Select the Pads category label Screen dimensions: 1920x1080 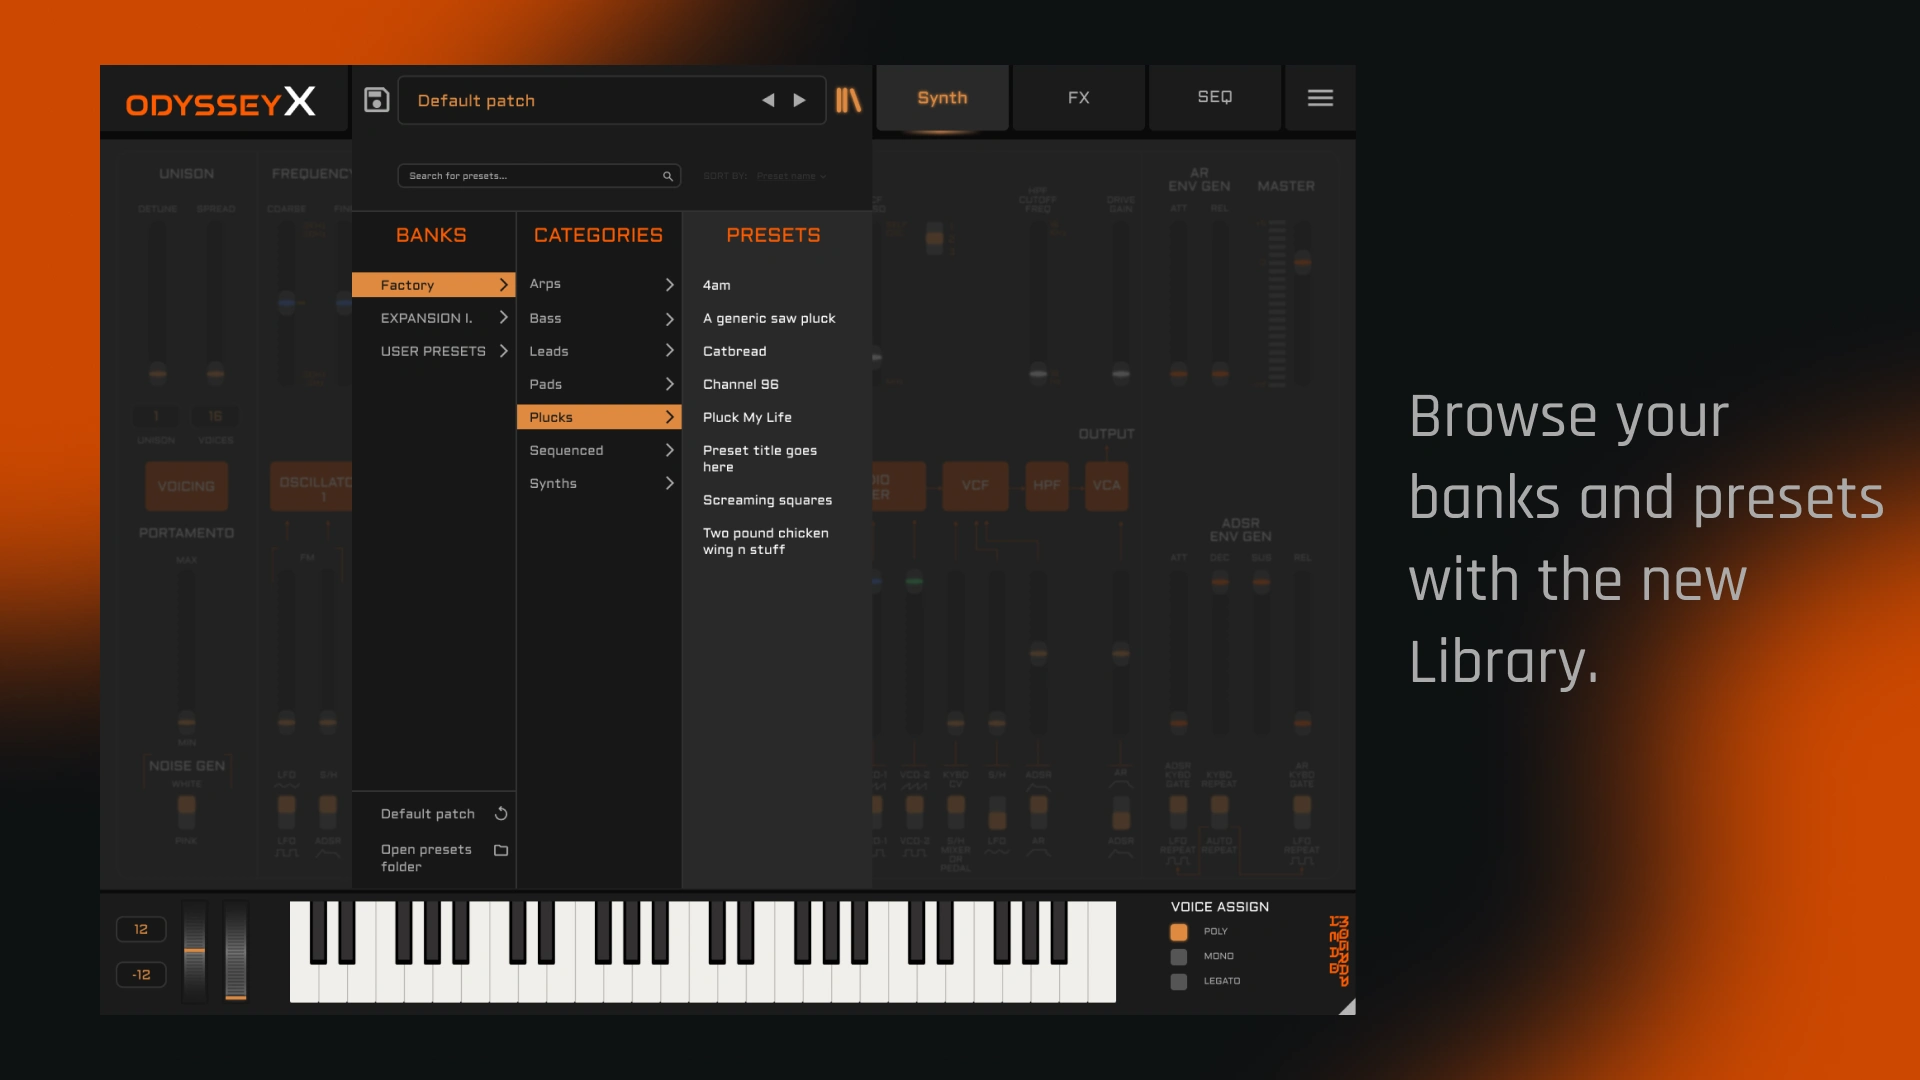(x=545, y=384)
